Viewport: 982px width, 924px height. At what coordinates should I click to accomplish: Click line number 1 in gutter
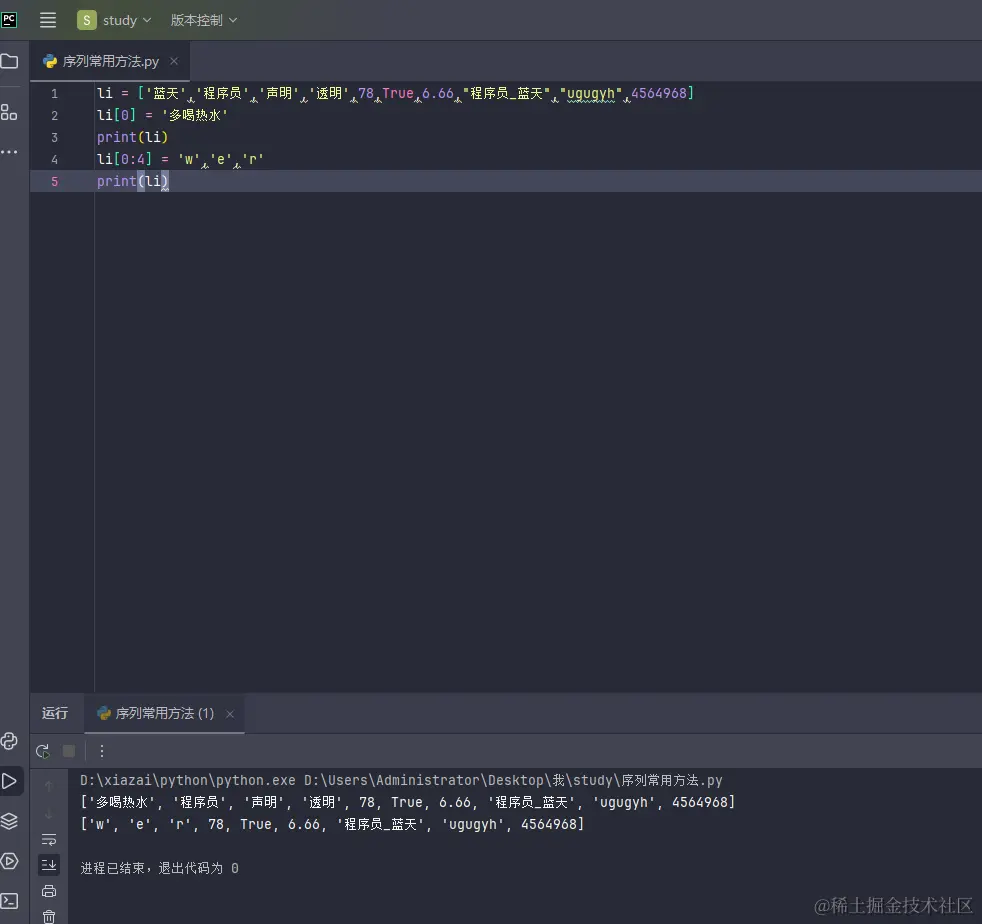(x=54, y=94)
